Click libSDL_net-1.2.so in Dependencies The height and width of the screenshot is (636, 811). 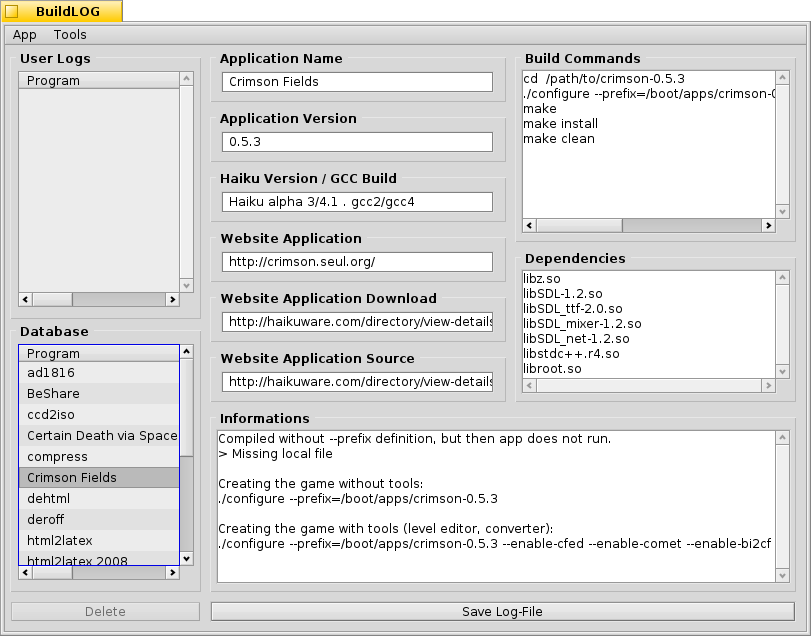point(577,339)
